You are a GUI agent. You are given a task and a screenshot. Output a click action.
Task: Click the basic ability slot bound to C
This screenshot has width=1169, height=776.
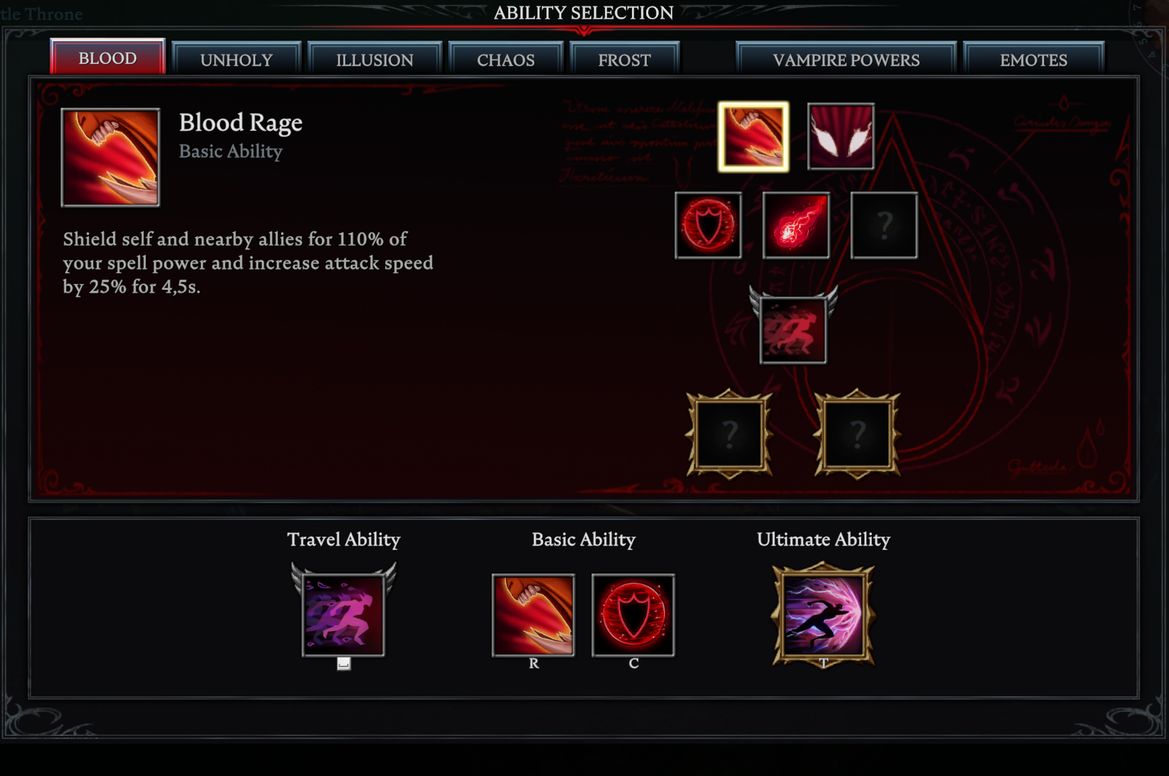click(633, 615)
